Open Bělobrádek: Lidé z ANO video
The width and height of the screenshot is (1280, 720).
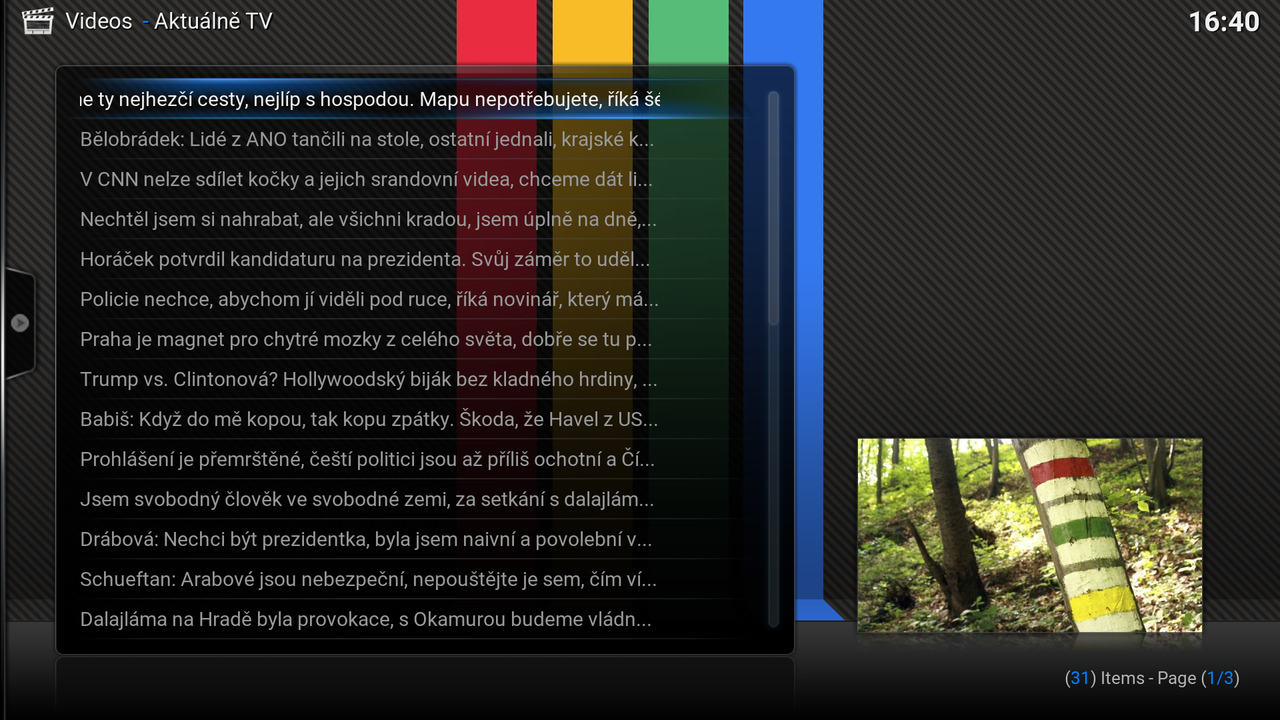(x=366, y=140)
